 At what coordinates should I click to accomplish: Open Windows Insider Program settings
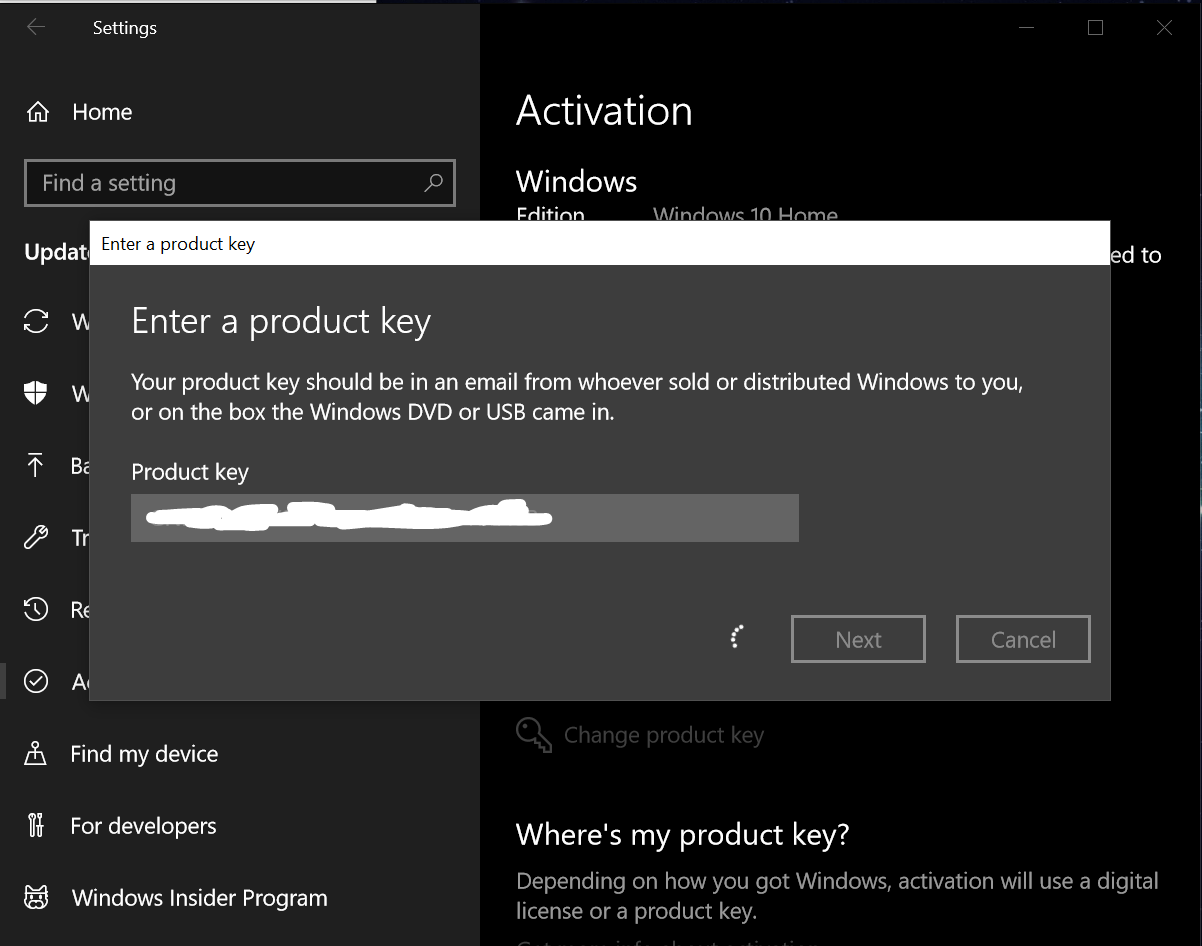pyautogui.click(x=200, y=898)
